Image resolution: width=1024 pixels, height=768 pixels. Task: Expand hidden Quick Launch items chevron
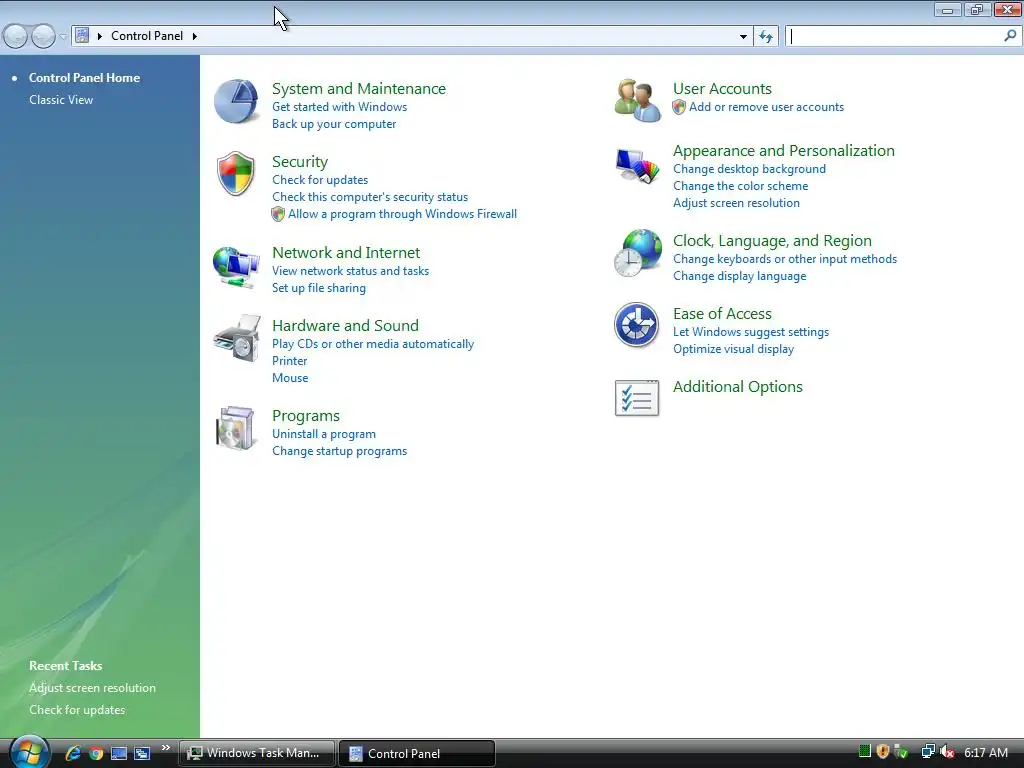166,748
